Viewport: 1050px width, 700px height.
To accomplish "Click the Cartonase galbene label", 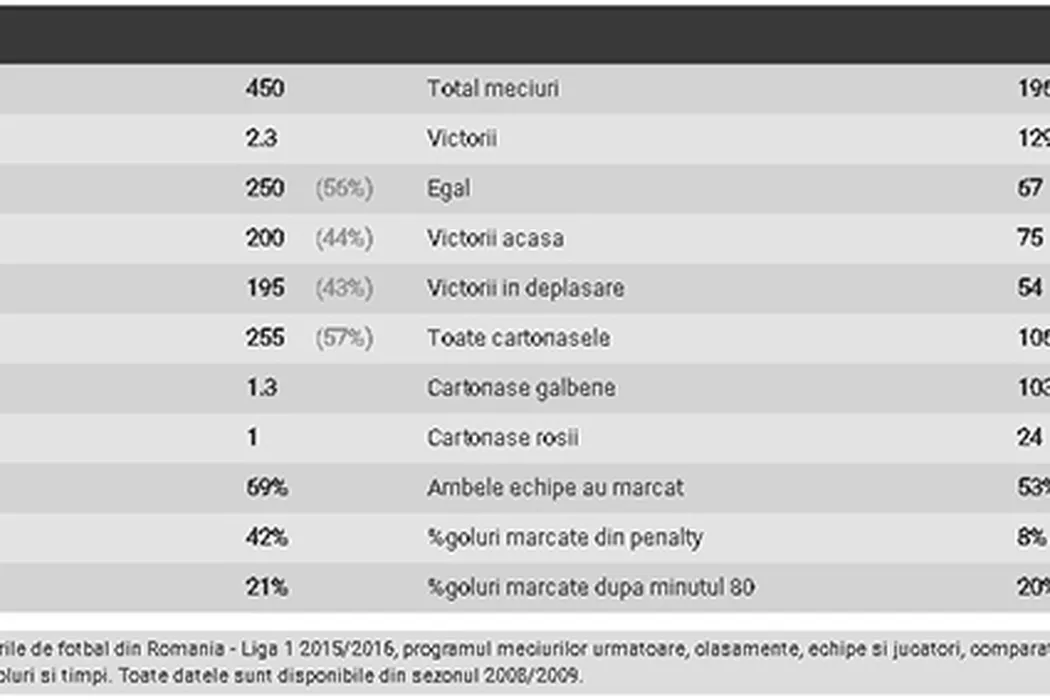I will pos(521,388).
